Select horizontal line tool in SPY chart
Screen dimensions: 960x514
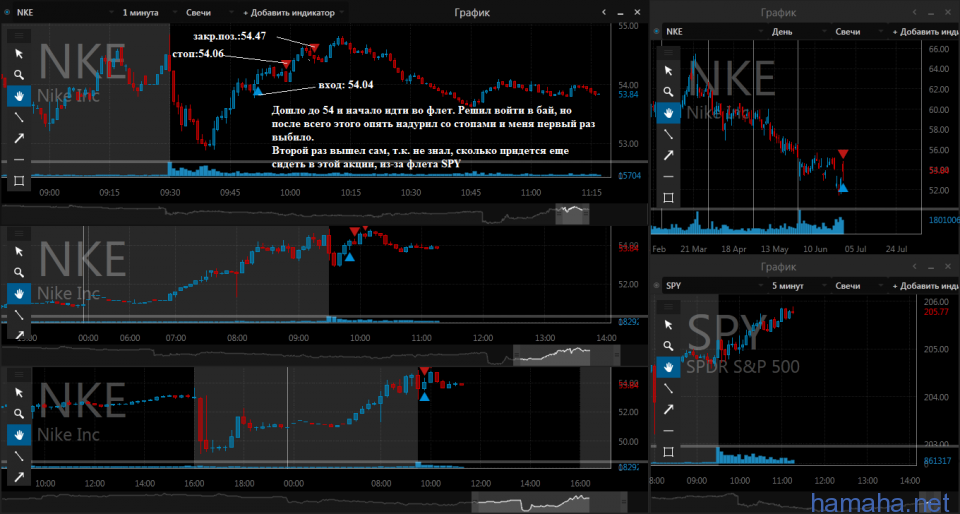[x=669, y=430]
